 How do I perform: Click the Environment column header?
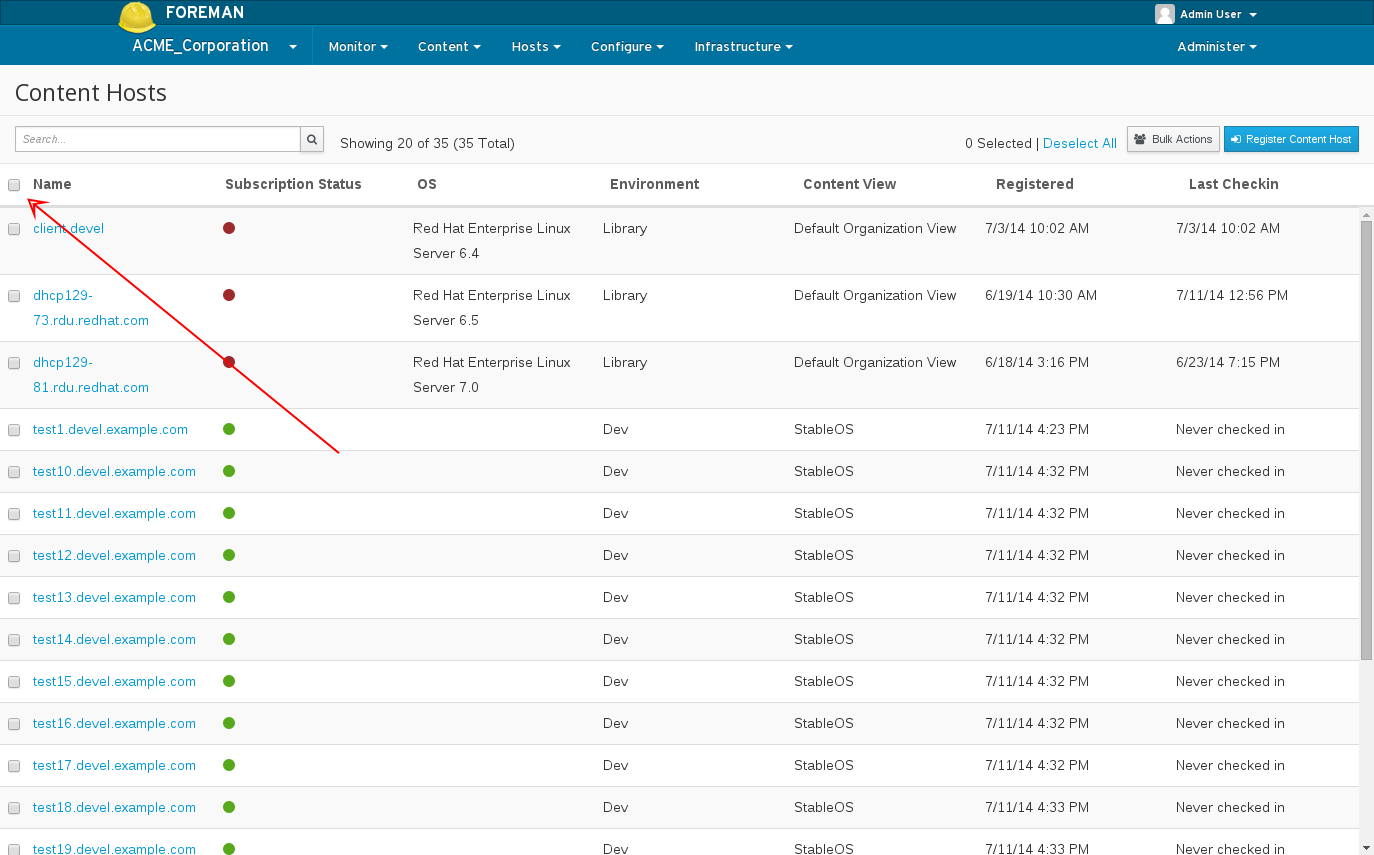pos(654,184)
